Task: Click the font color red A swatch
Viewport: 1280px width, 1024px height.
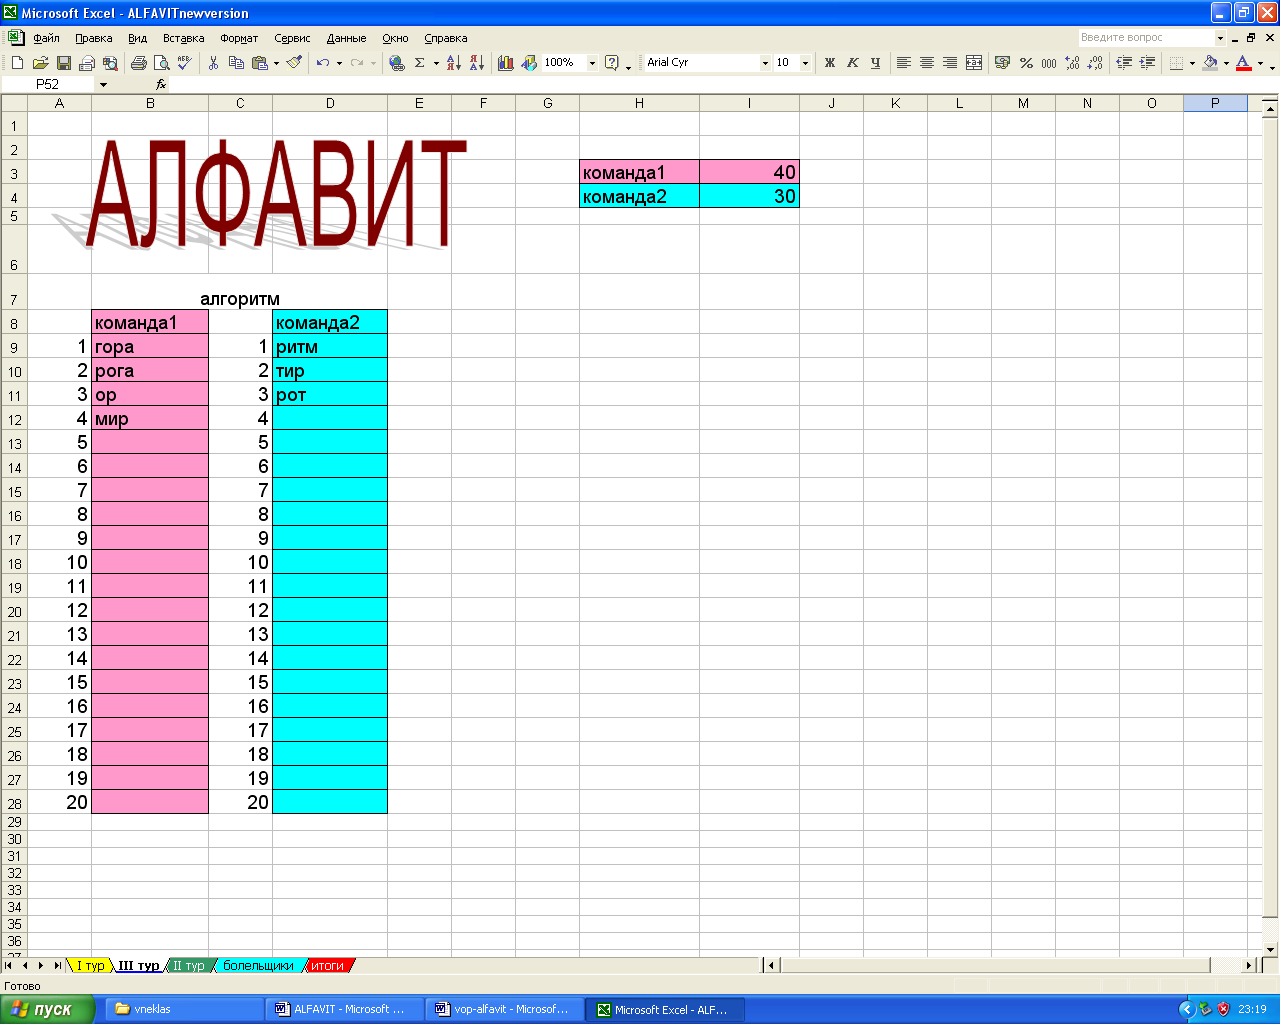Action: [x=1243, y=63]
